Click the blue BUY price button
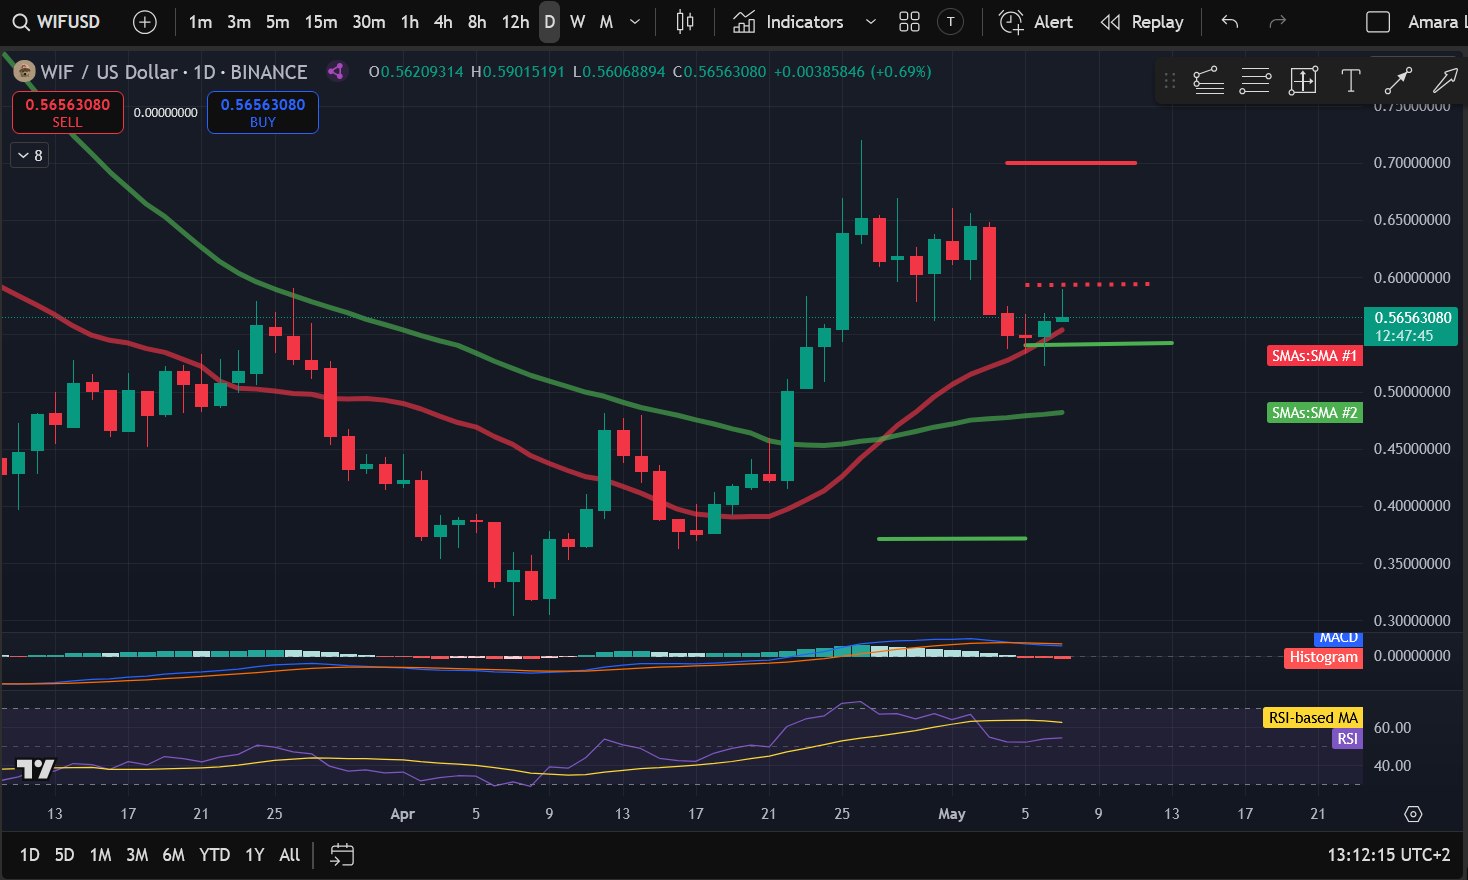 263,112
